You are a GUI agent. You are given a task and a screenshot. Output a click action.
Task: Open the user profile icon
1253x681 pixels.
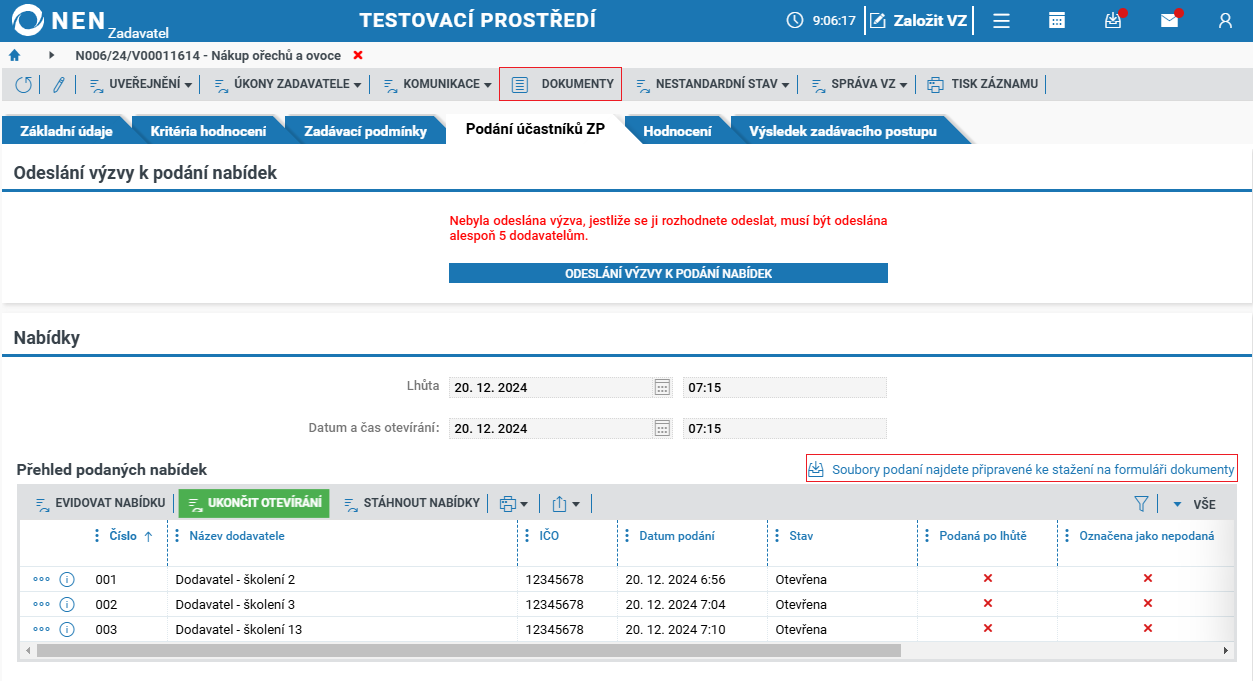tap(1225, 20)
